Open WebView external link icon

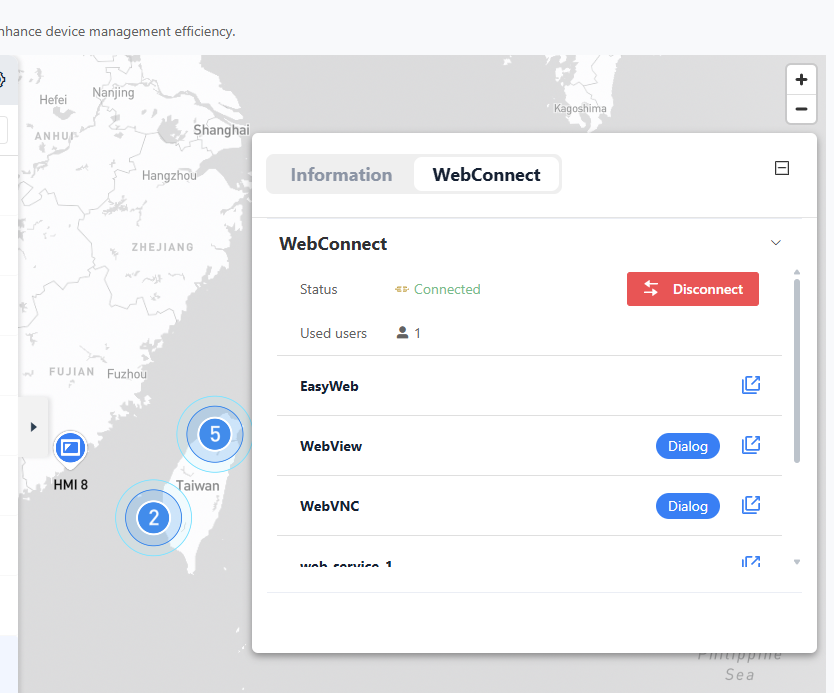tap(750, 446)
